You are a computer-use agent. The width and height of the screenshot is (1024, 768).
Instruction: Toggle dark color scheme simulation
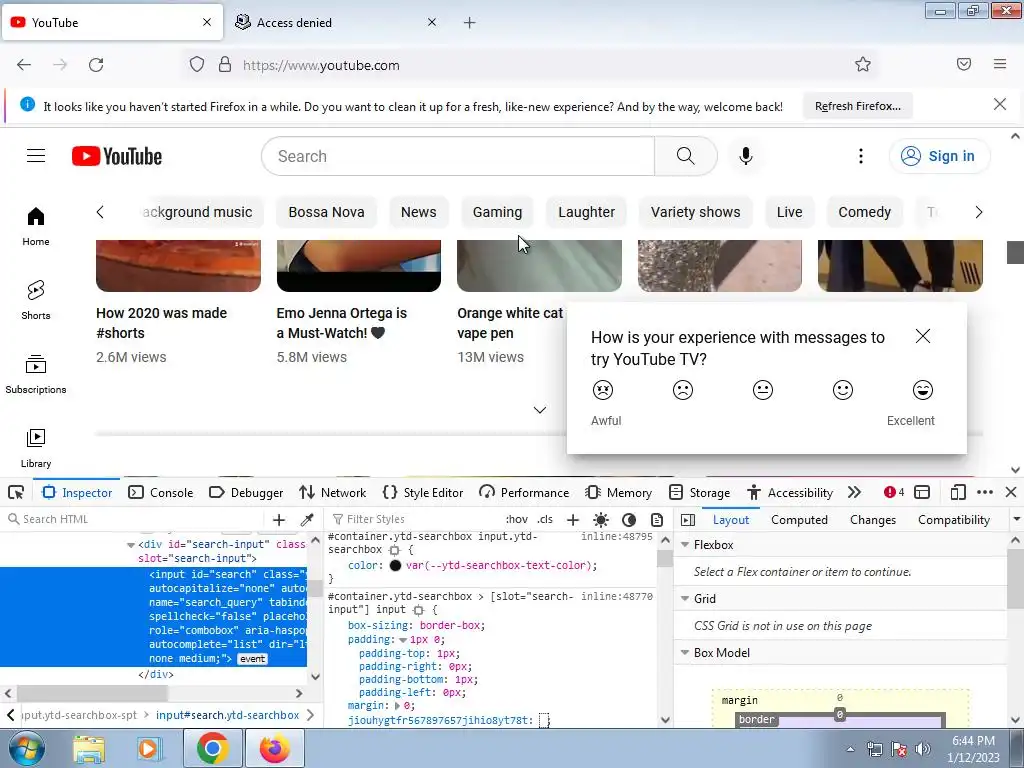[x=629, y=520]
